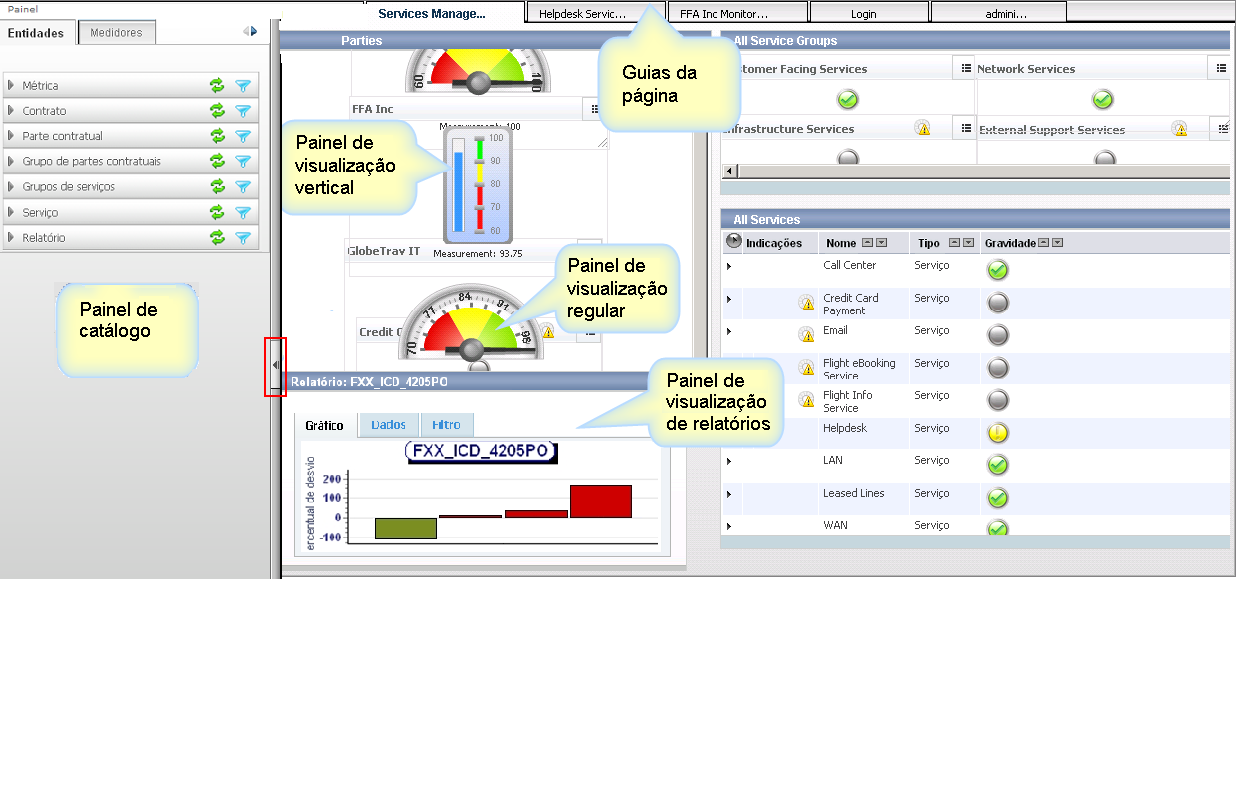Image resolution: width=1236 pixels, height=807 pixels.
Task: Switch to the Medidores tab
Action: coord(116,33)
